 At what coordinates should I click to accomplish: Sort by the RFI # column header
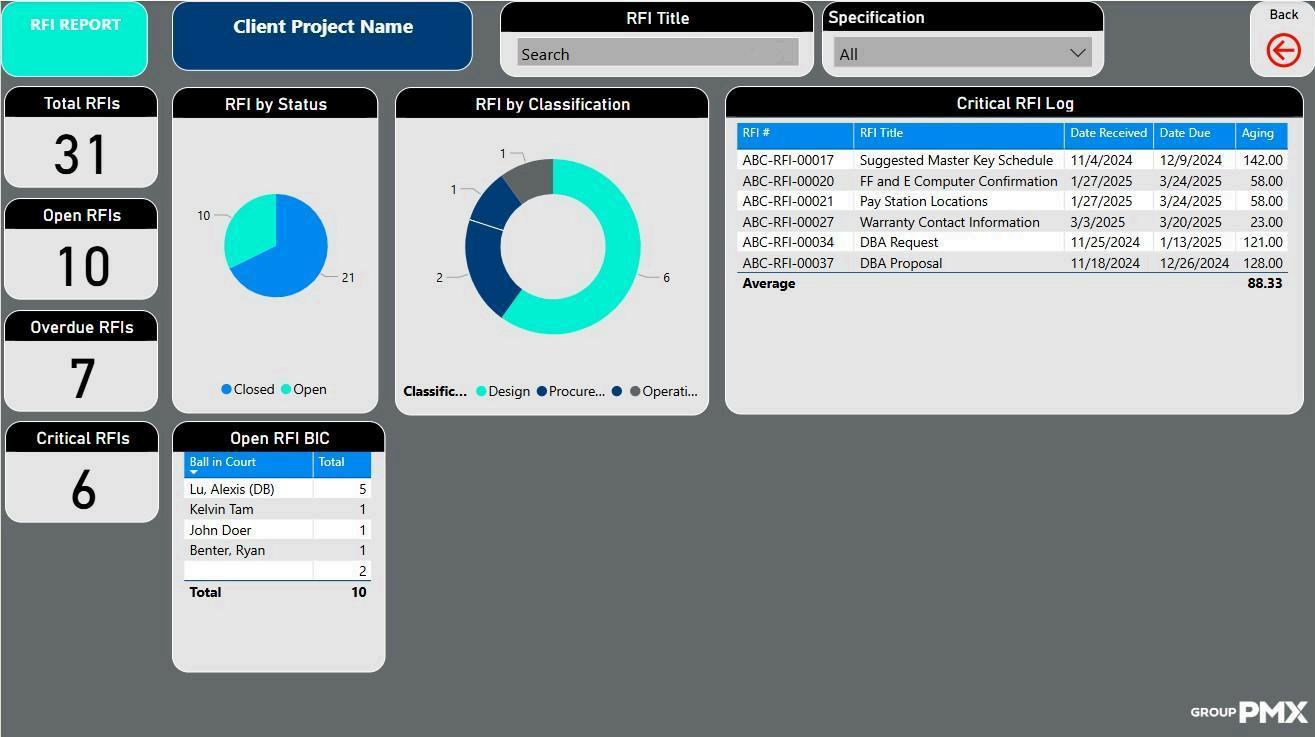(x=795, y=134)
